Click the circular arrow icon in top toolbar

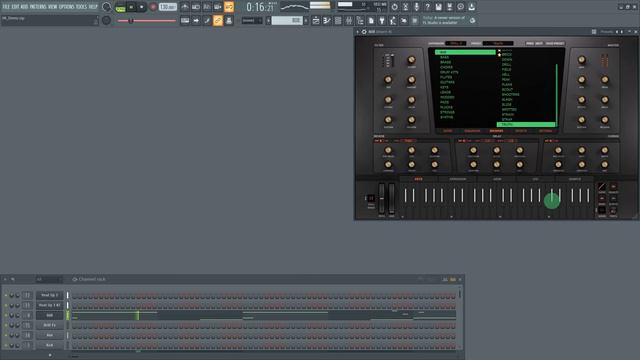(x=394, y=7)
